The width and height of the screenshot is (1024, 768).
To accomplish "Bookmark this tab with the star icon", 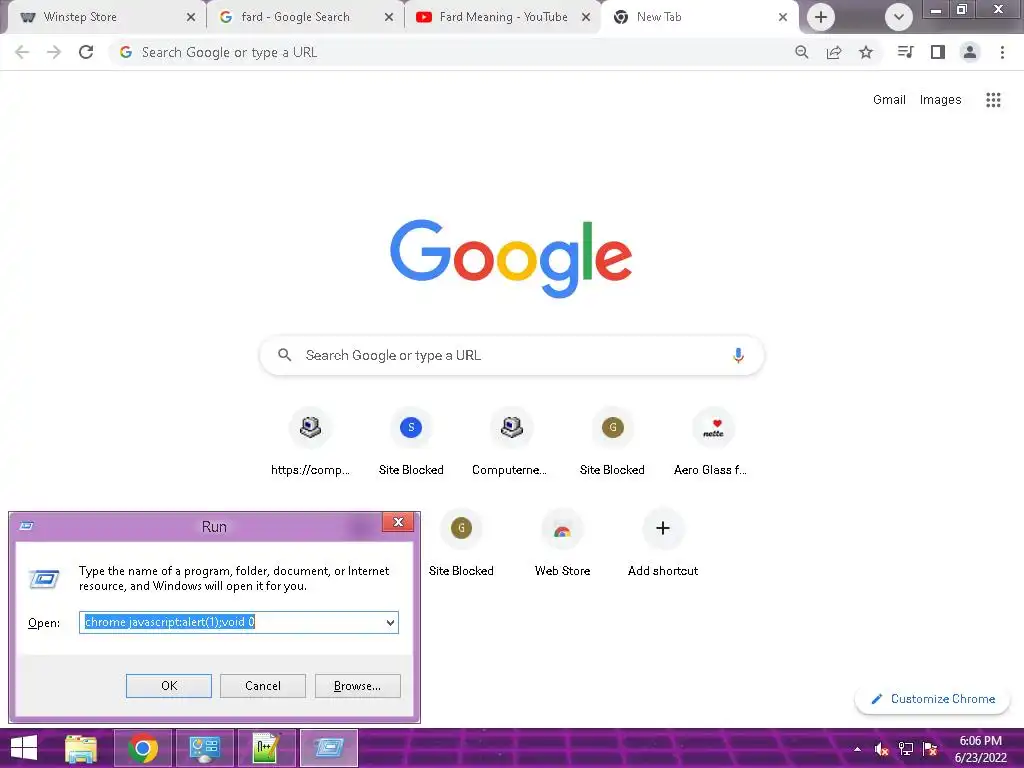I will pyautogui.click(x=865, y=52).
